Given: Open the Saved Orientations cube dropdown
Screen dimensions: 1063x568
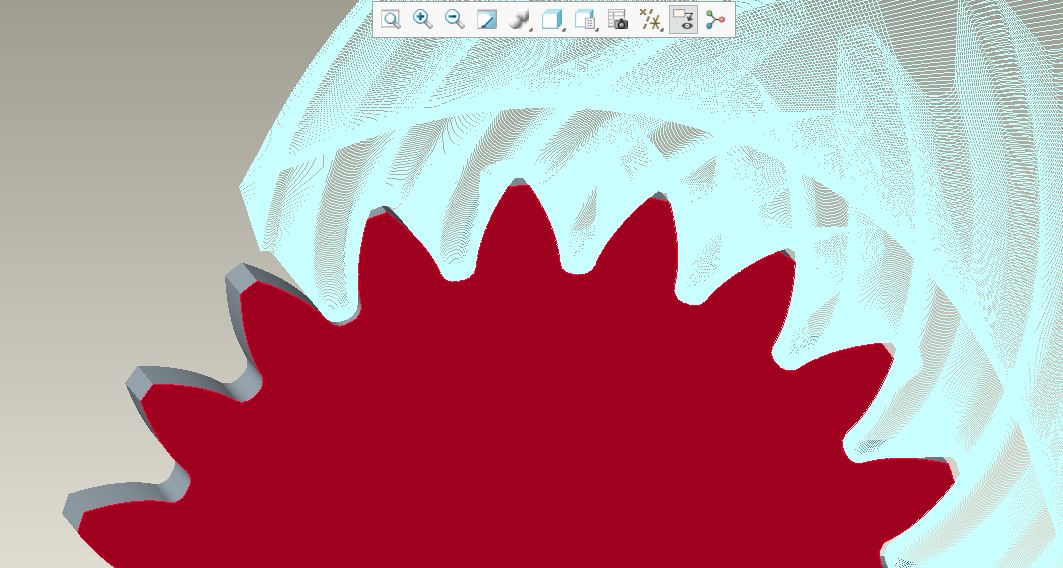Looking at the screenshot, I should pyautogui.click(x=553, y=20).
